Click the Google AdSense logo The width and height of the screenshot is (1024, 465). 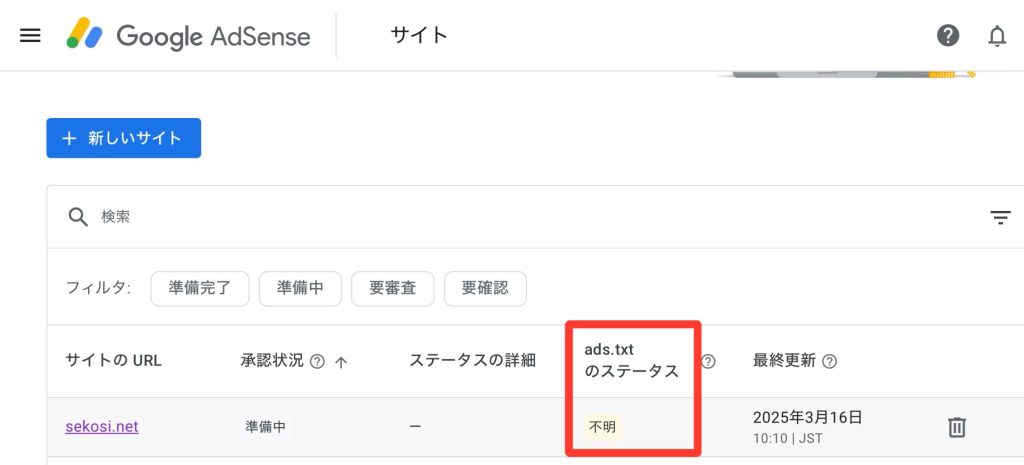tap(188, 36)
